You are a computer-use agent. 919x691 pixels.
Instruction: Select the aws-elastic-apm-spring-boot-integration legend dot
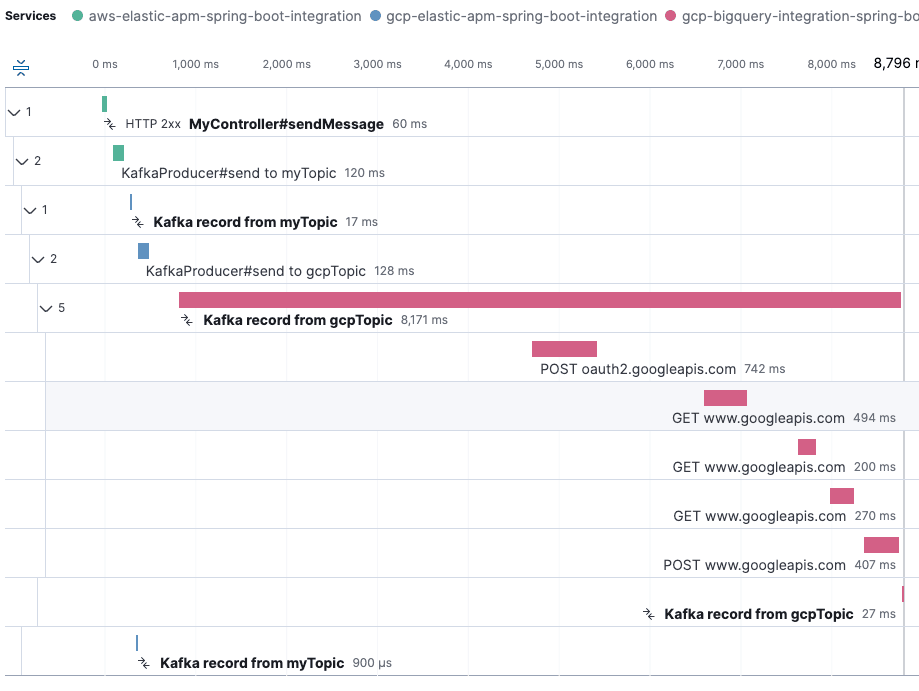(78, 16)
